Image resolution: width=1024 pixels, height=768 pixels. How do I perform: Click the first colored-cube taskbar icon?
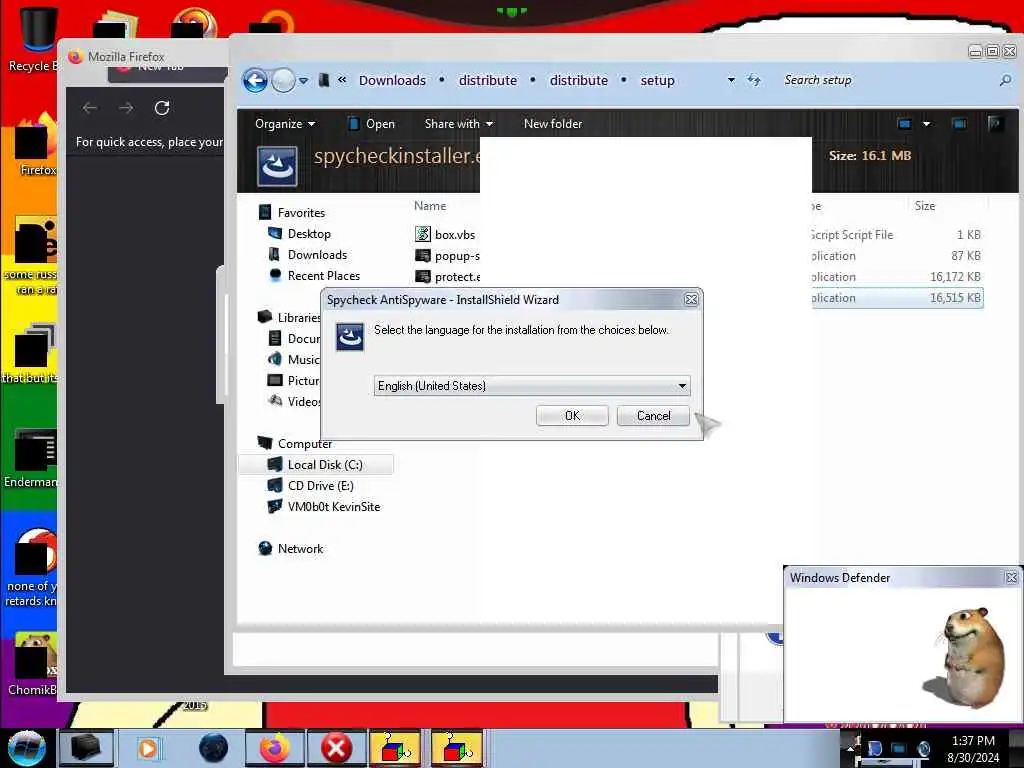click(x=394, y=748)
